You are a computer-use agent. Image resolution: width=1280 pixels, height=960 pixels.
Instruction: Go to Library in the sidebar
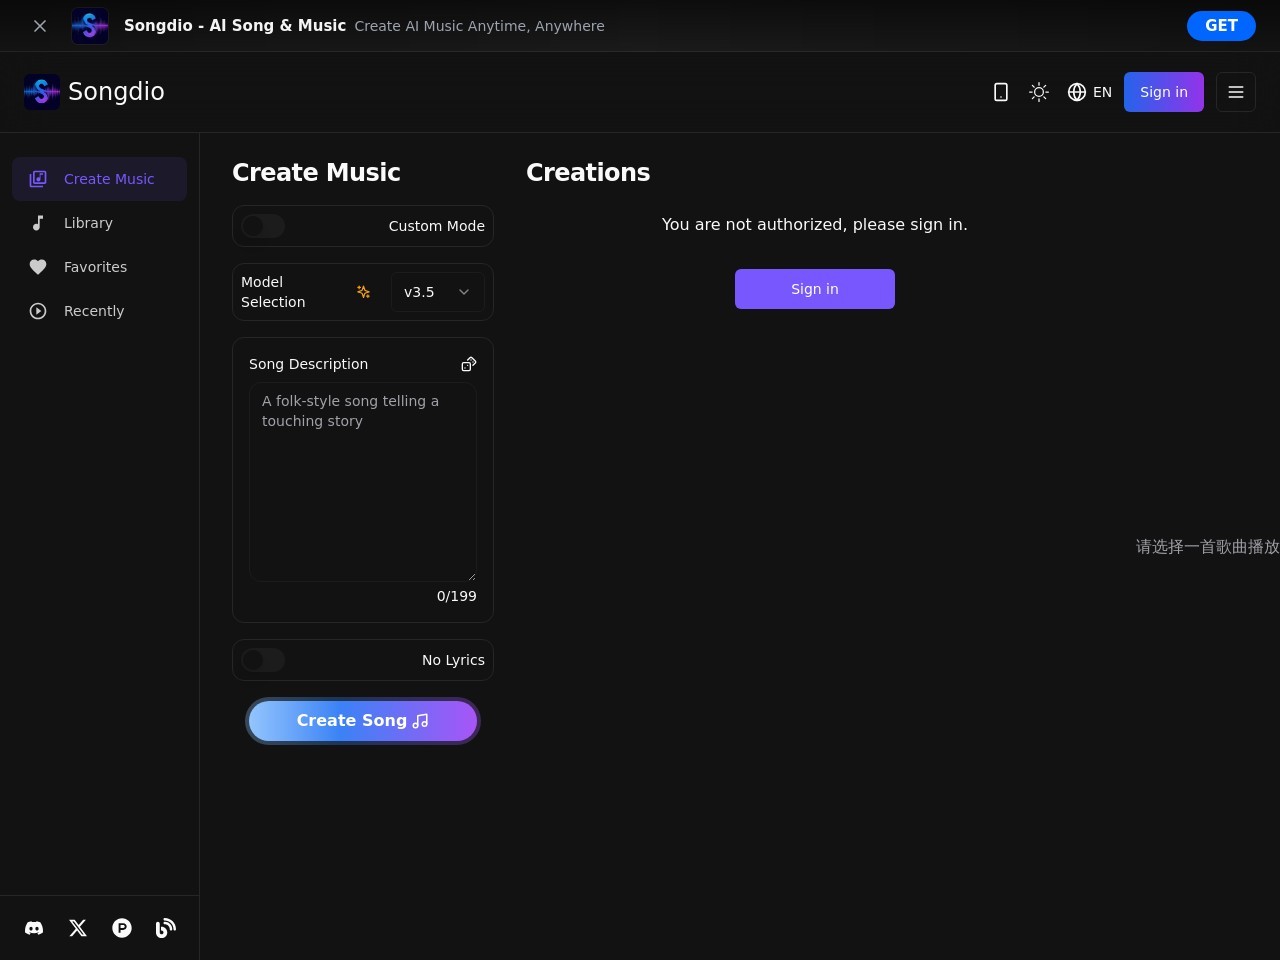[x=88, y=223]
